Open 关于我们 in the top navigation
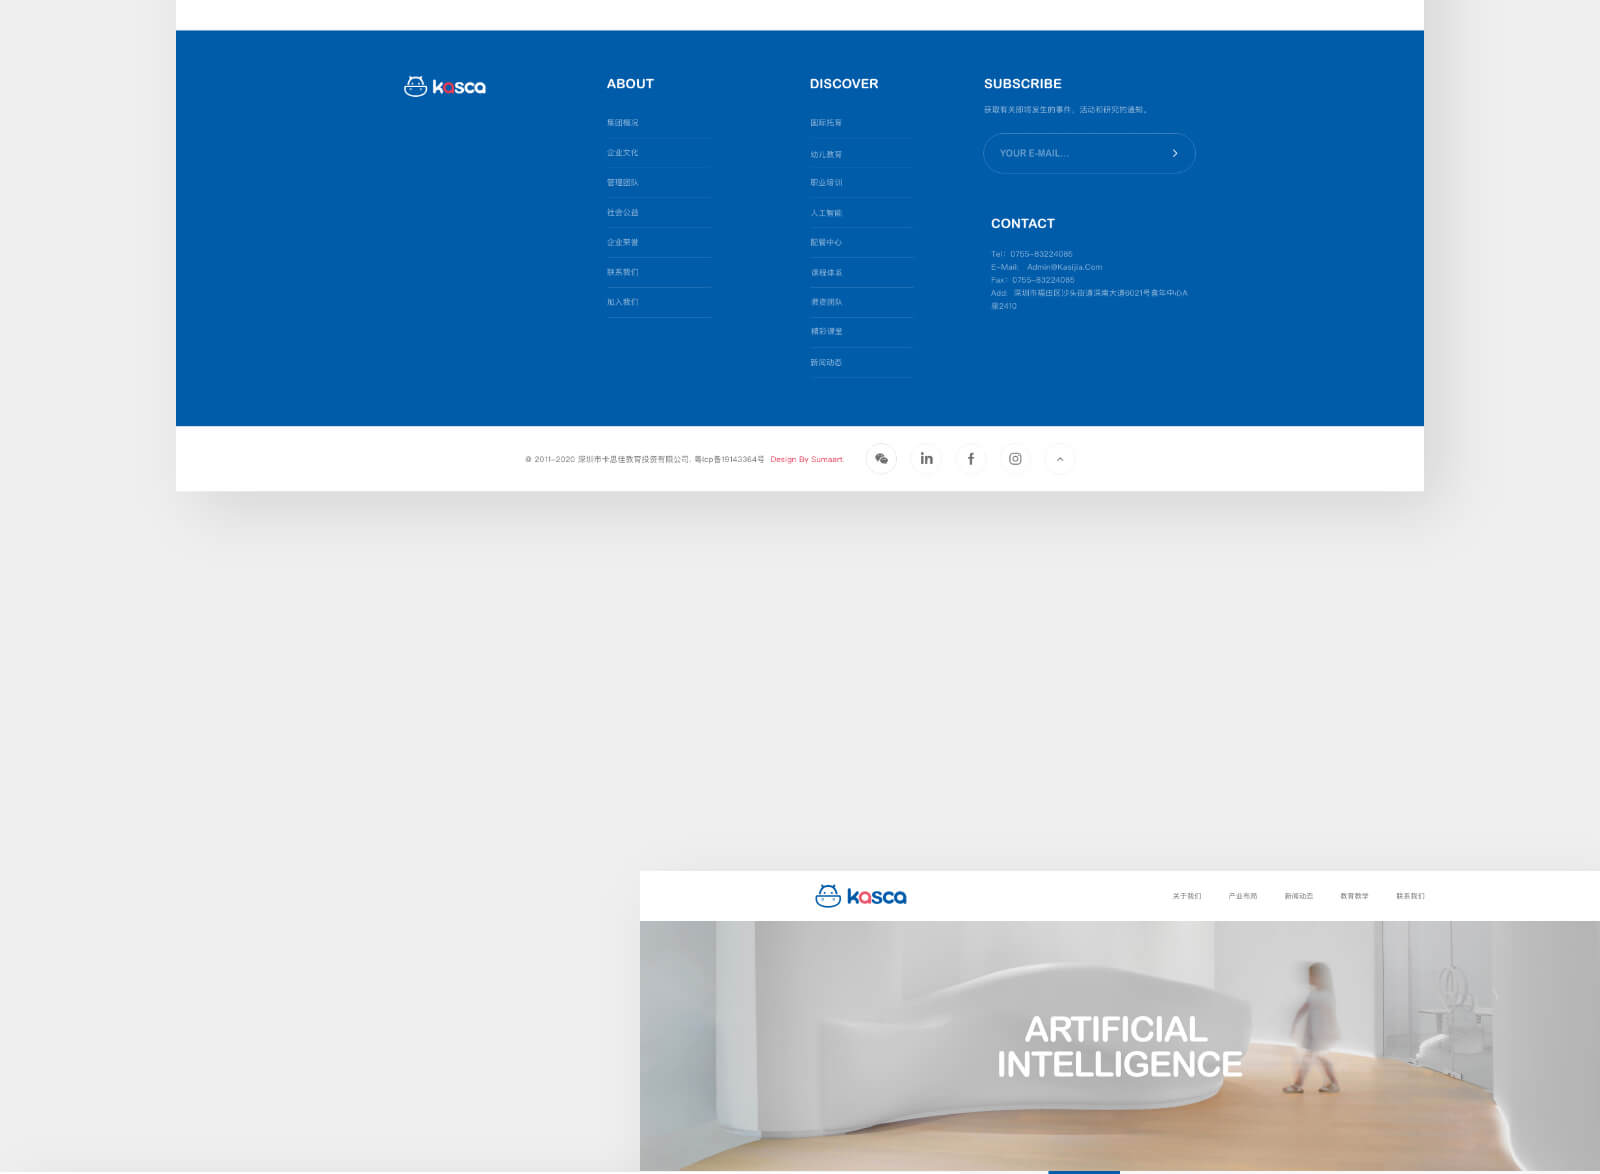The image size is (1600, 1174). coord(1187,896)
